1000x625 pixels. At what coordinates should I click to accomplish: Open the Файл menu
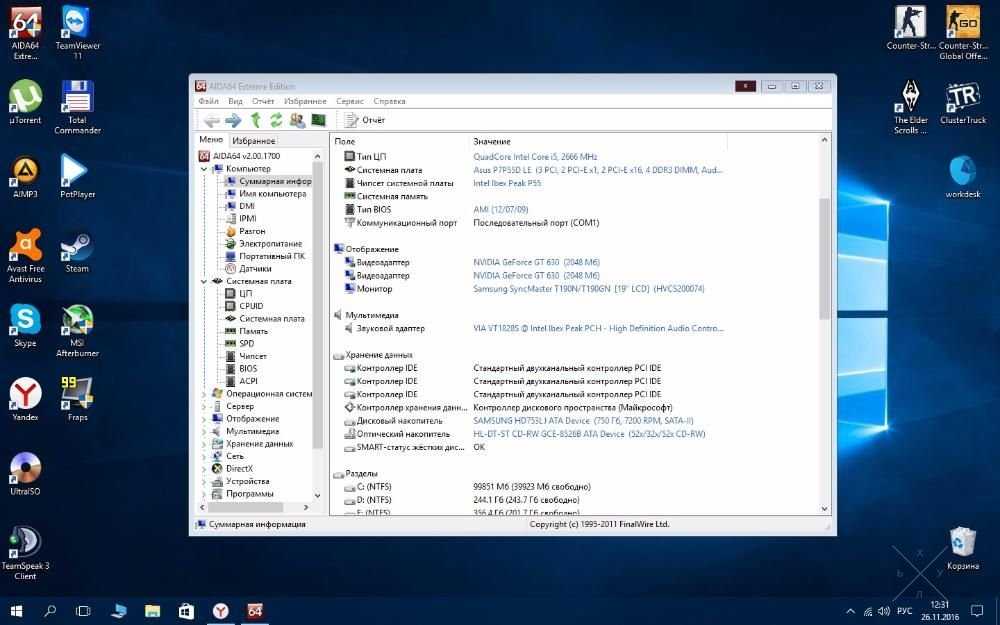208,101
